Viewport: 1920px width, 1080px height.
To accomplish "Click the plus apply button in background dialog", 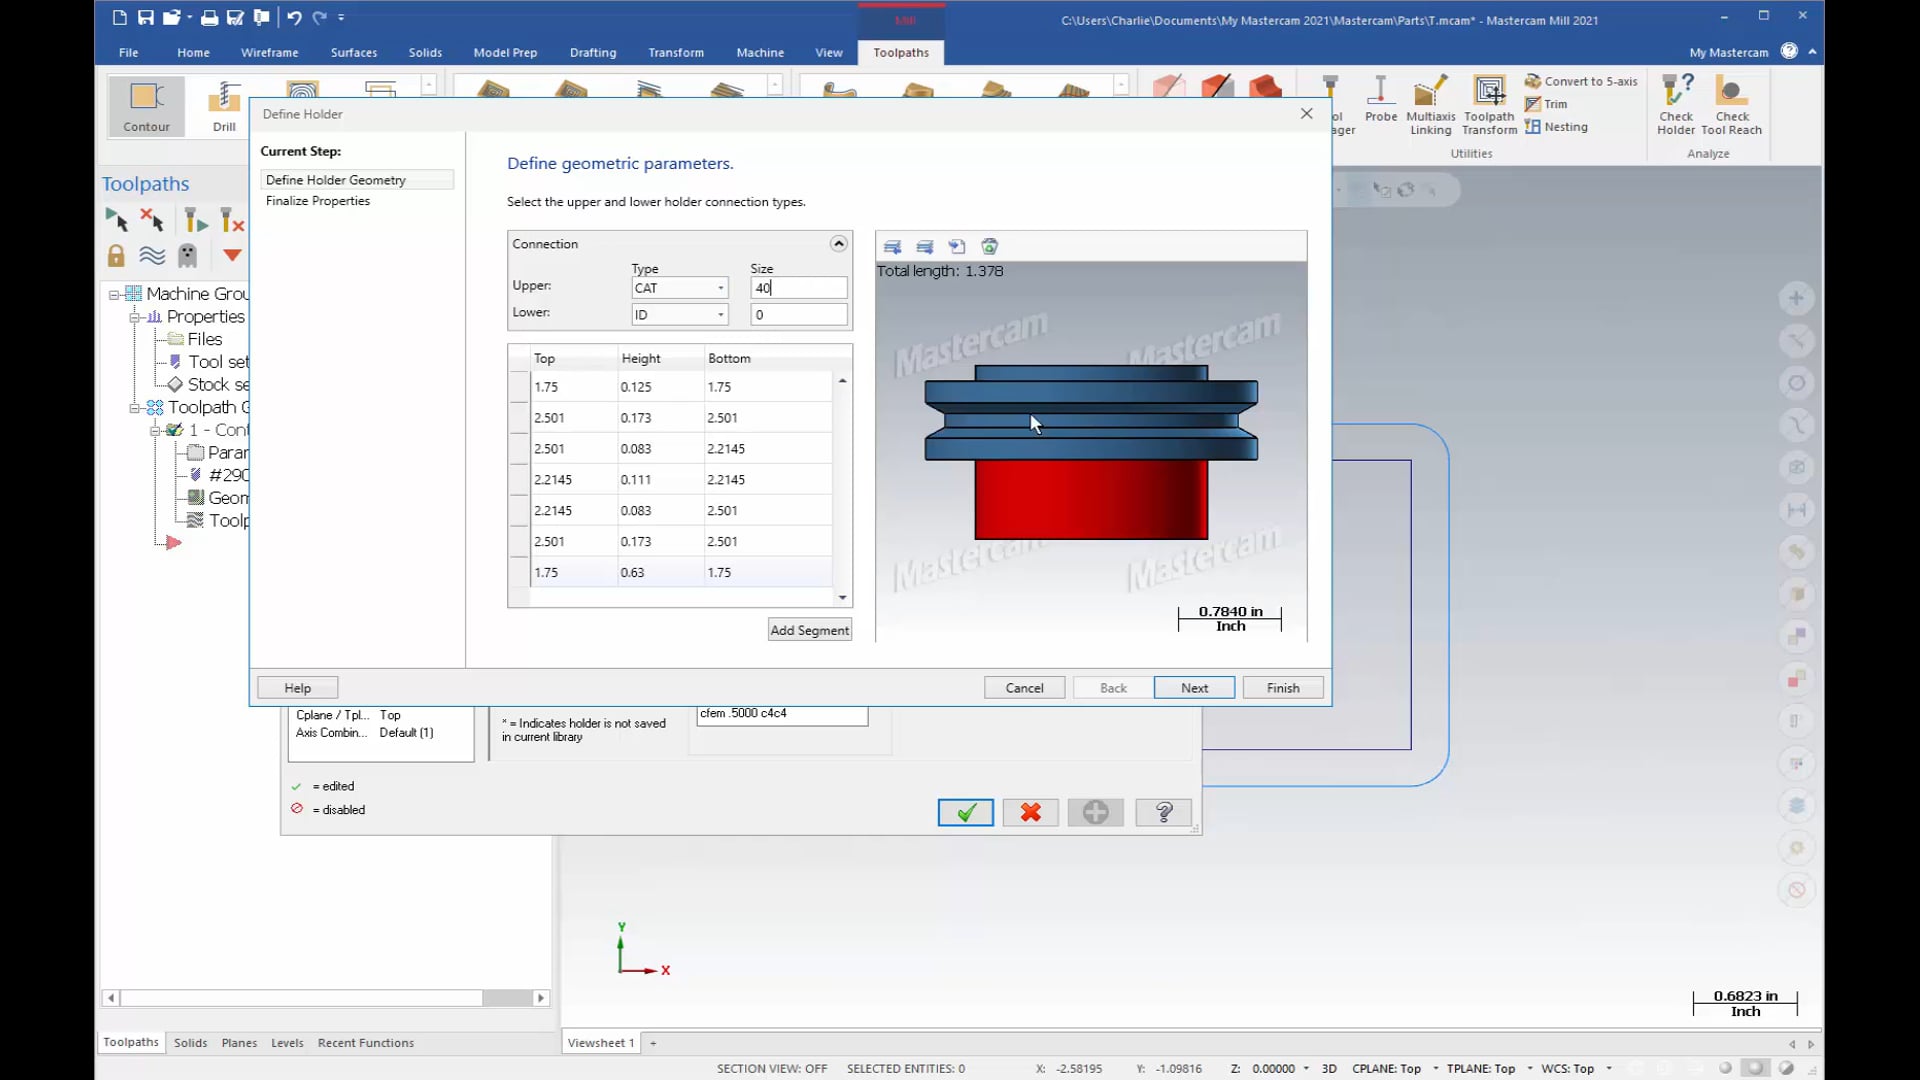I will tap(1096, 813).
